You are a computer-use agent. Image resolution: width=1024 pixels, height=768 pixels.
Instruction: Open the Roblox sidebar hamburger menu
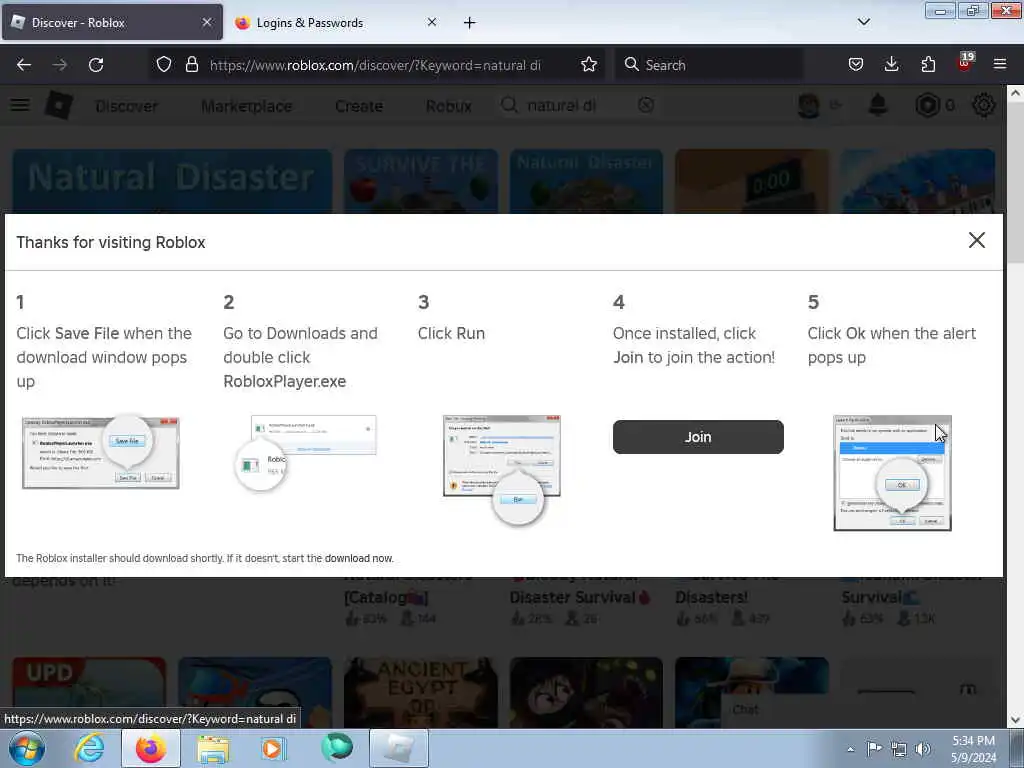tap(20, 105)
